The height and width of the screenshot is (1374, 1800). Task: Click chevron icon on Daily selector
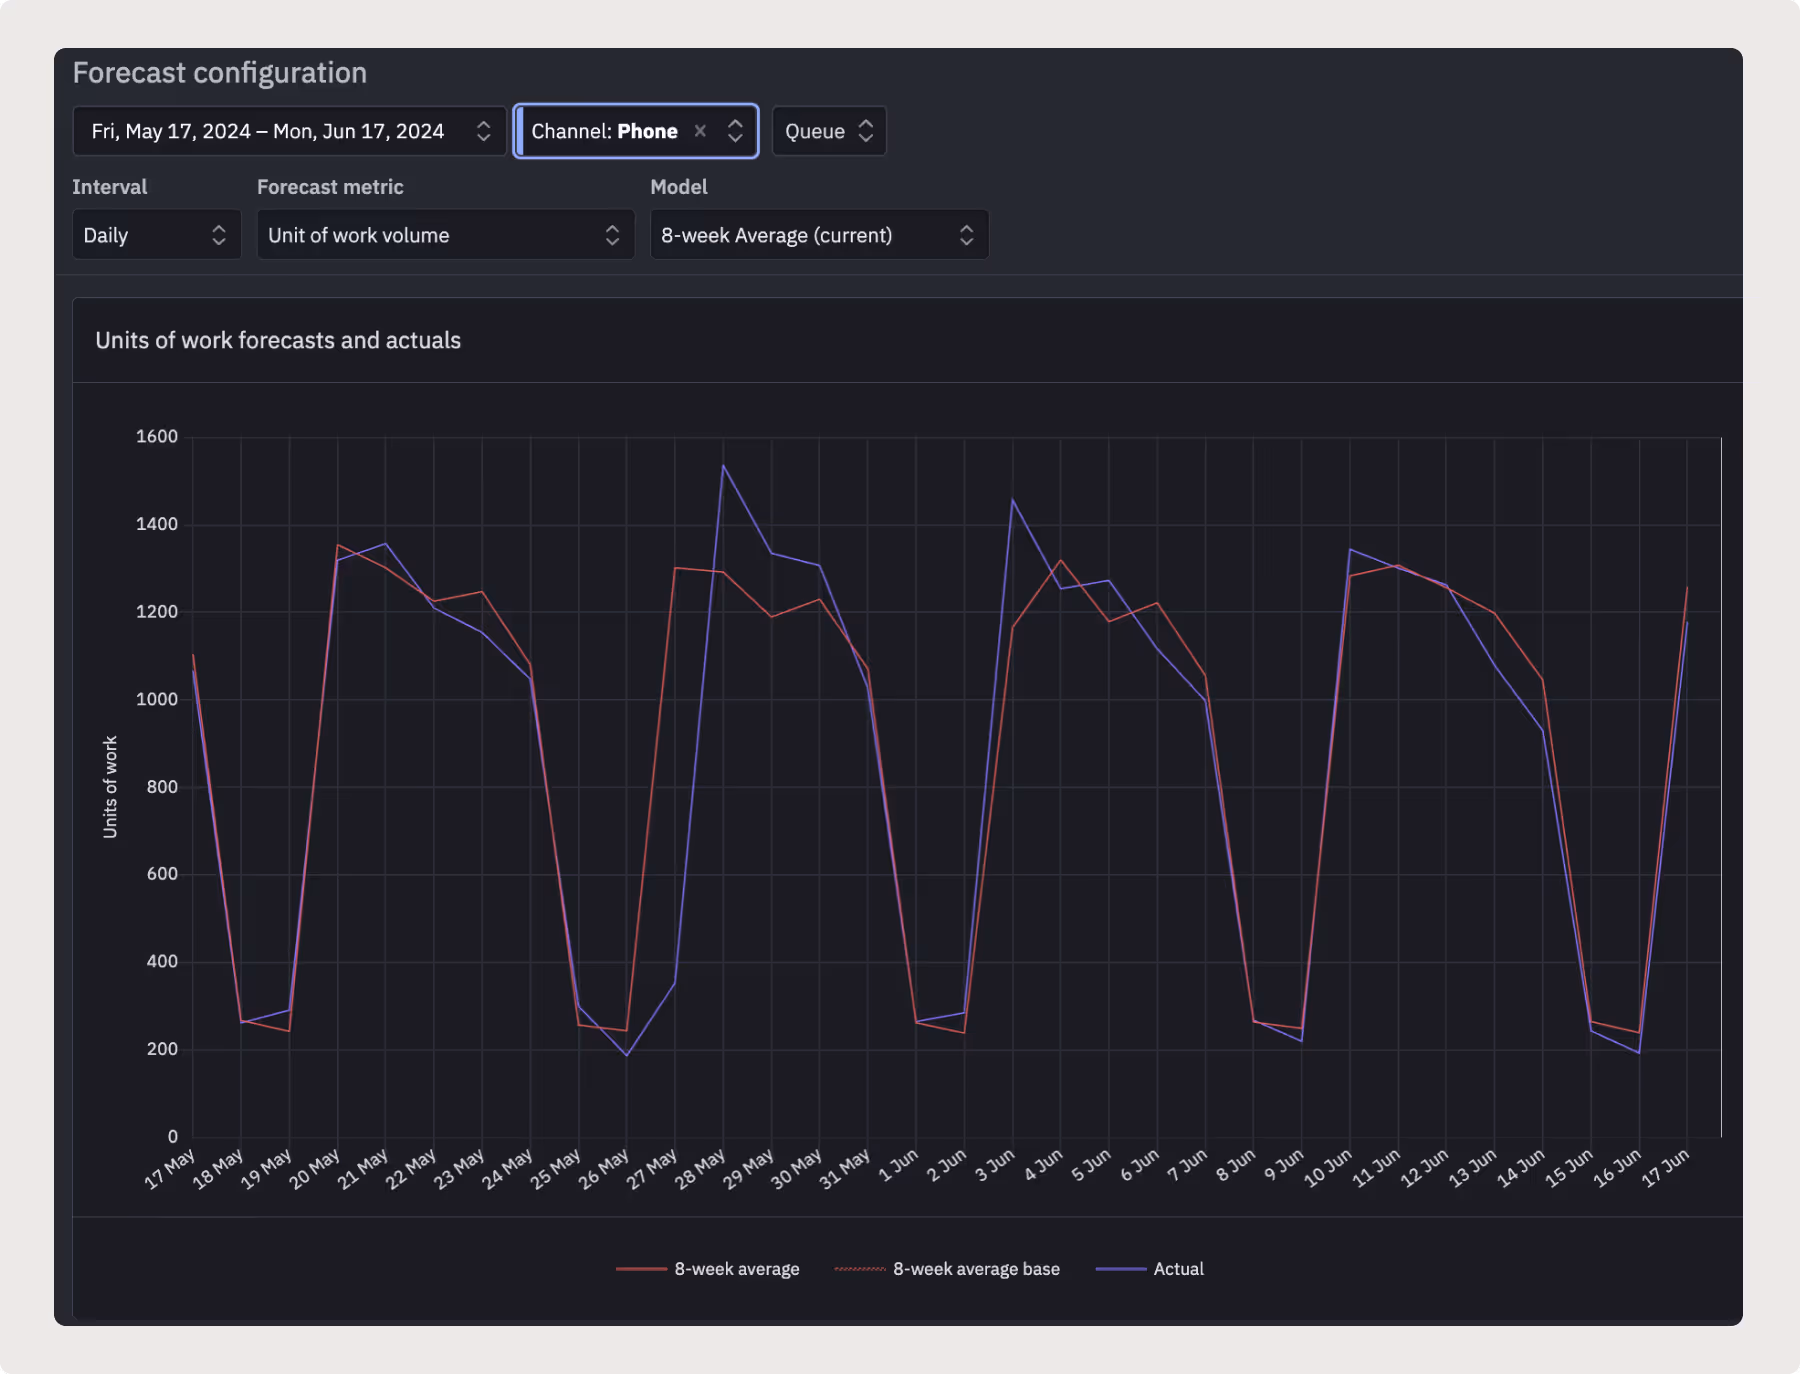[x=219, y=235]
